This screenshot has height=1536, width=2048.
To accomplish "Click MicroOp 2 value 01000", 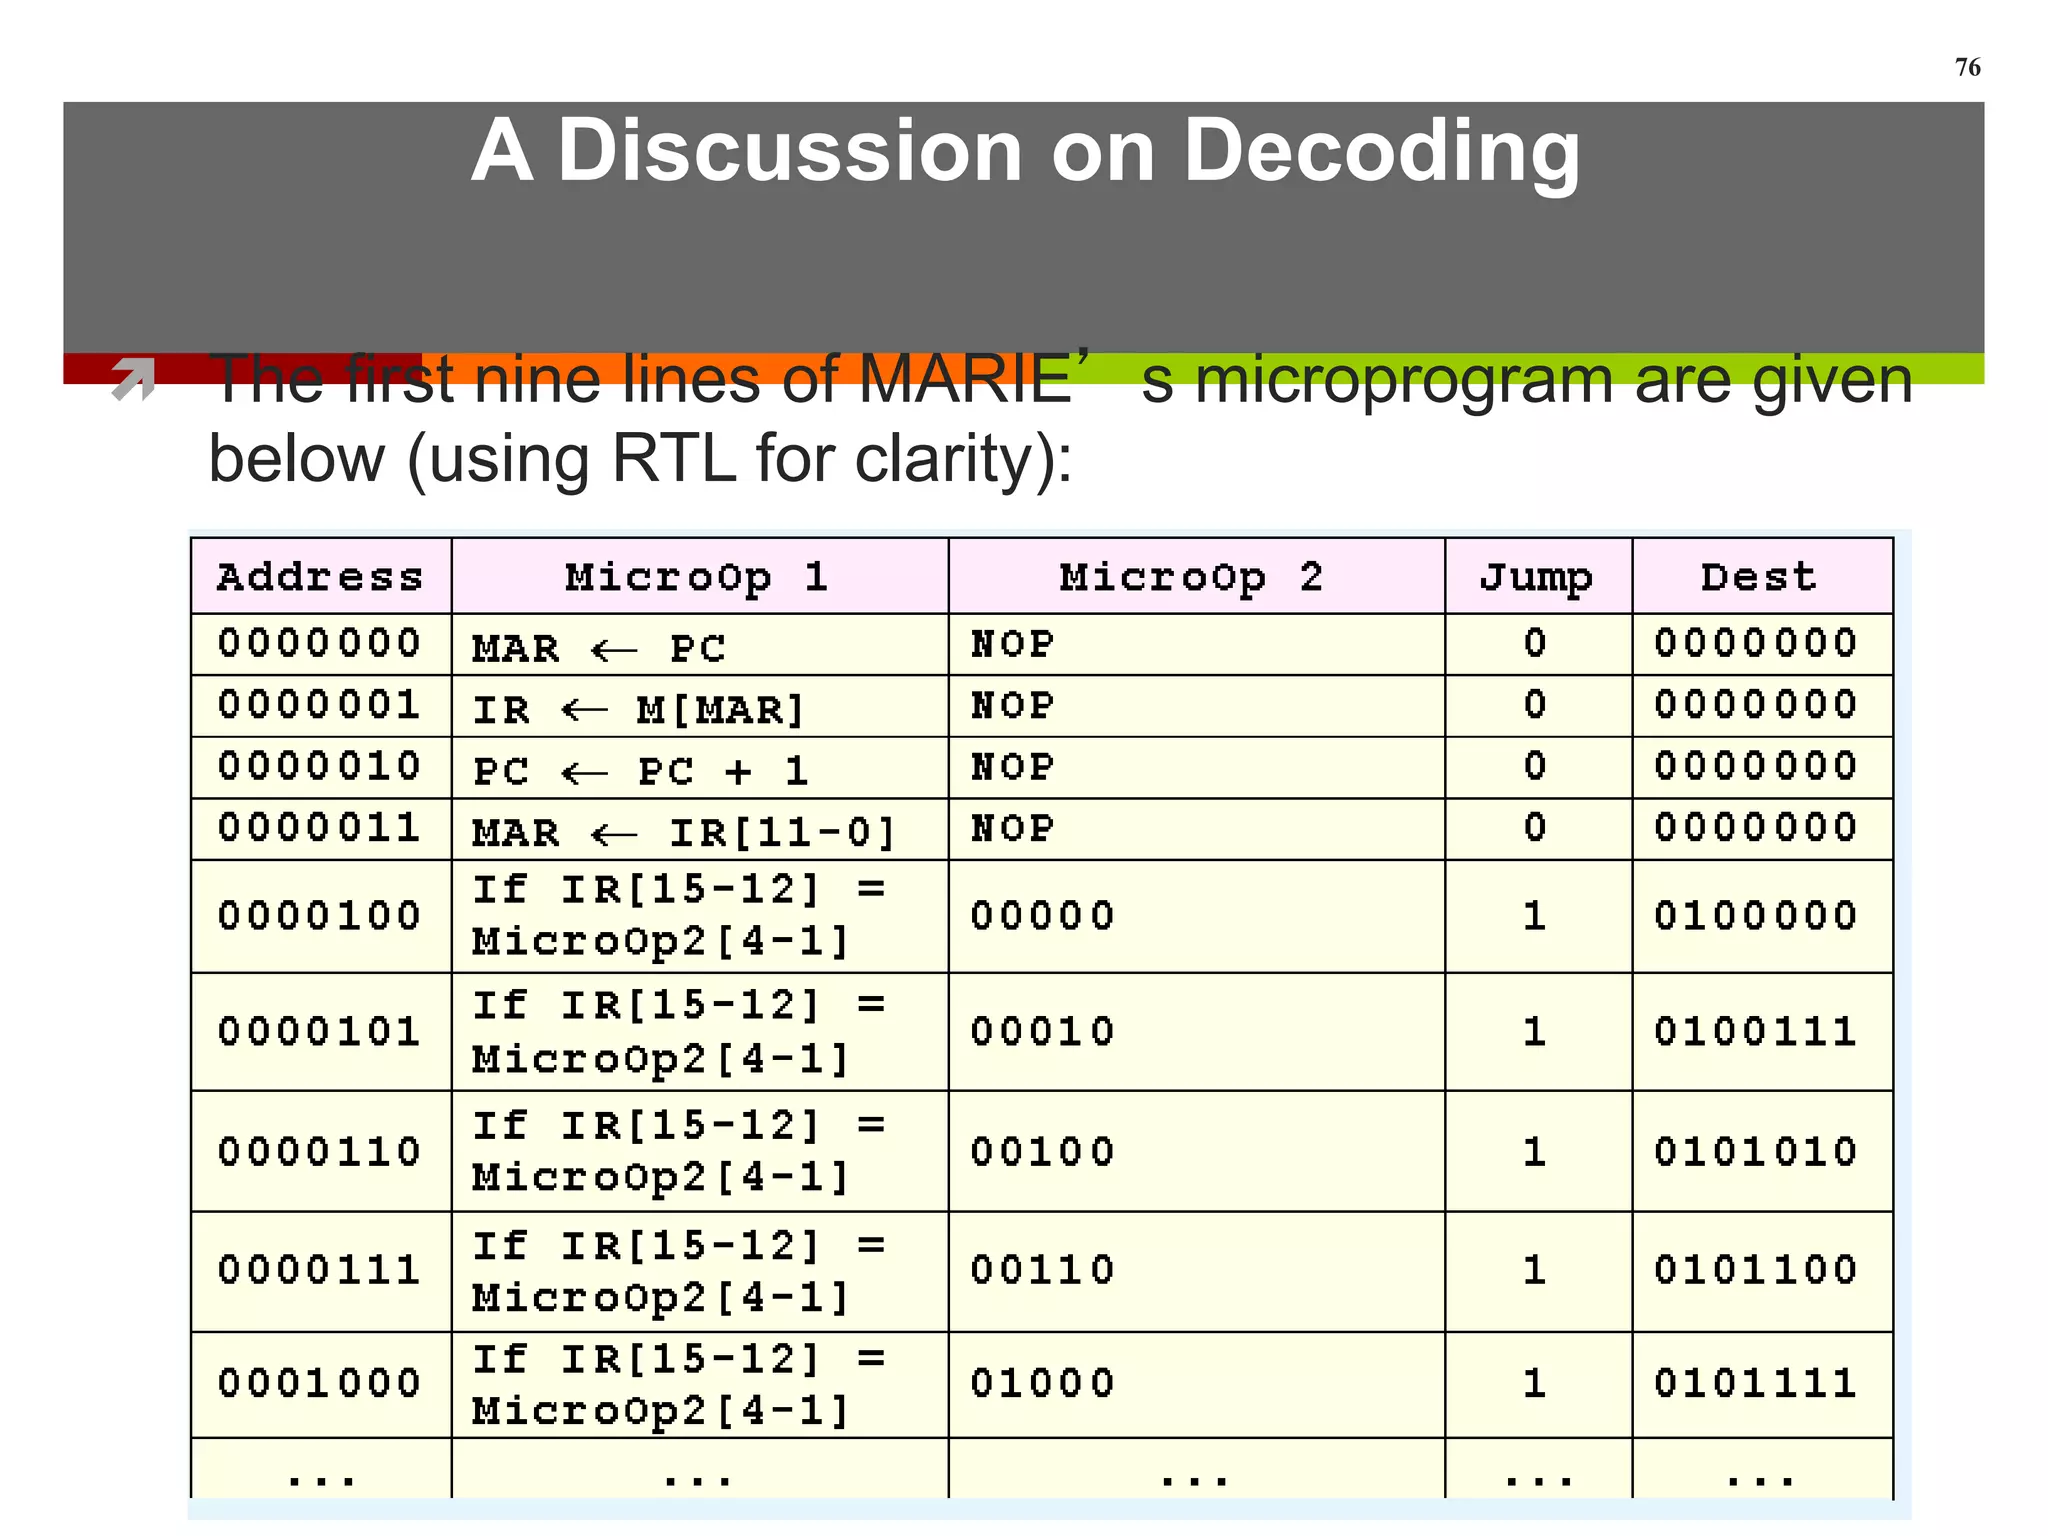I will pyautogui.click(x=1042, y=1384).
